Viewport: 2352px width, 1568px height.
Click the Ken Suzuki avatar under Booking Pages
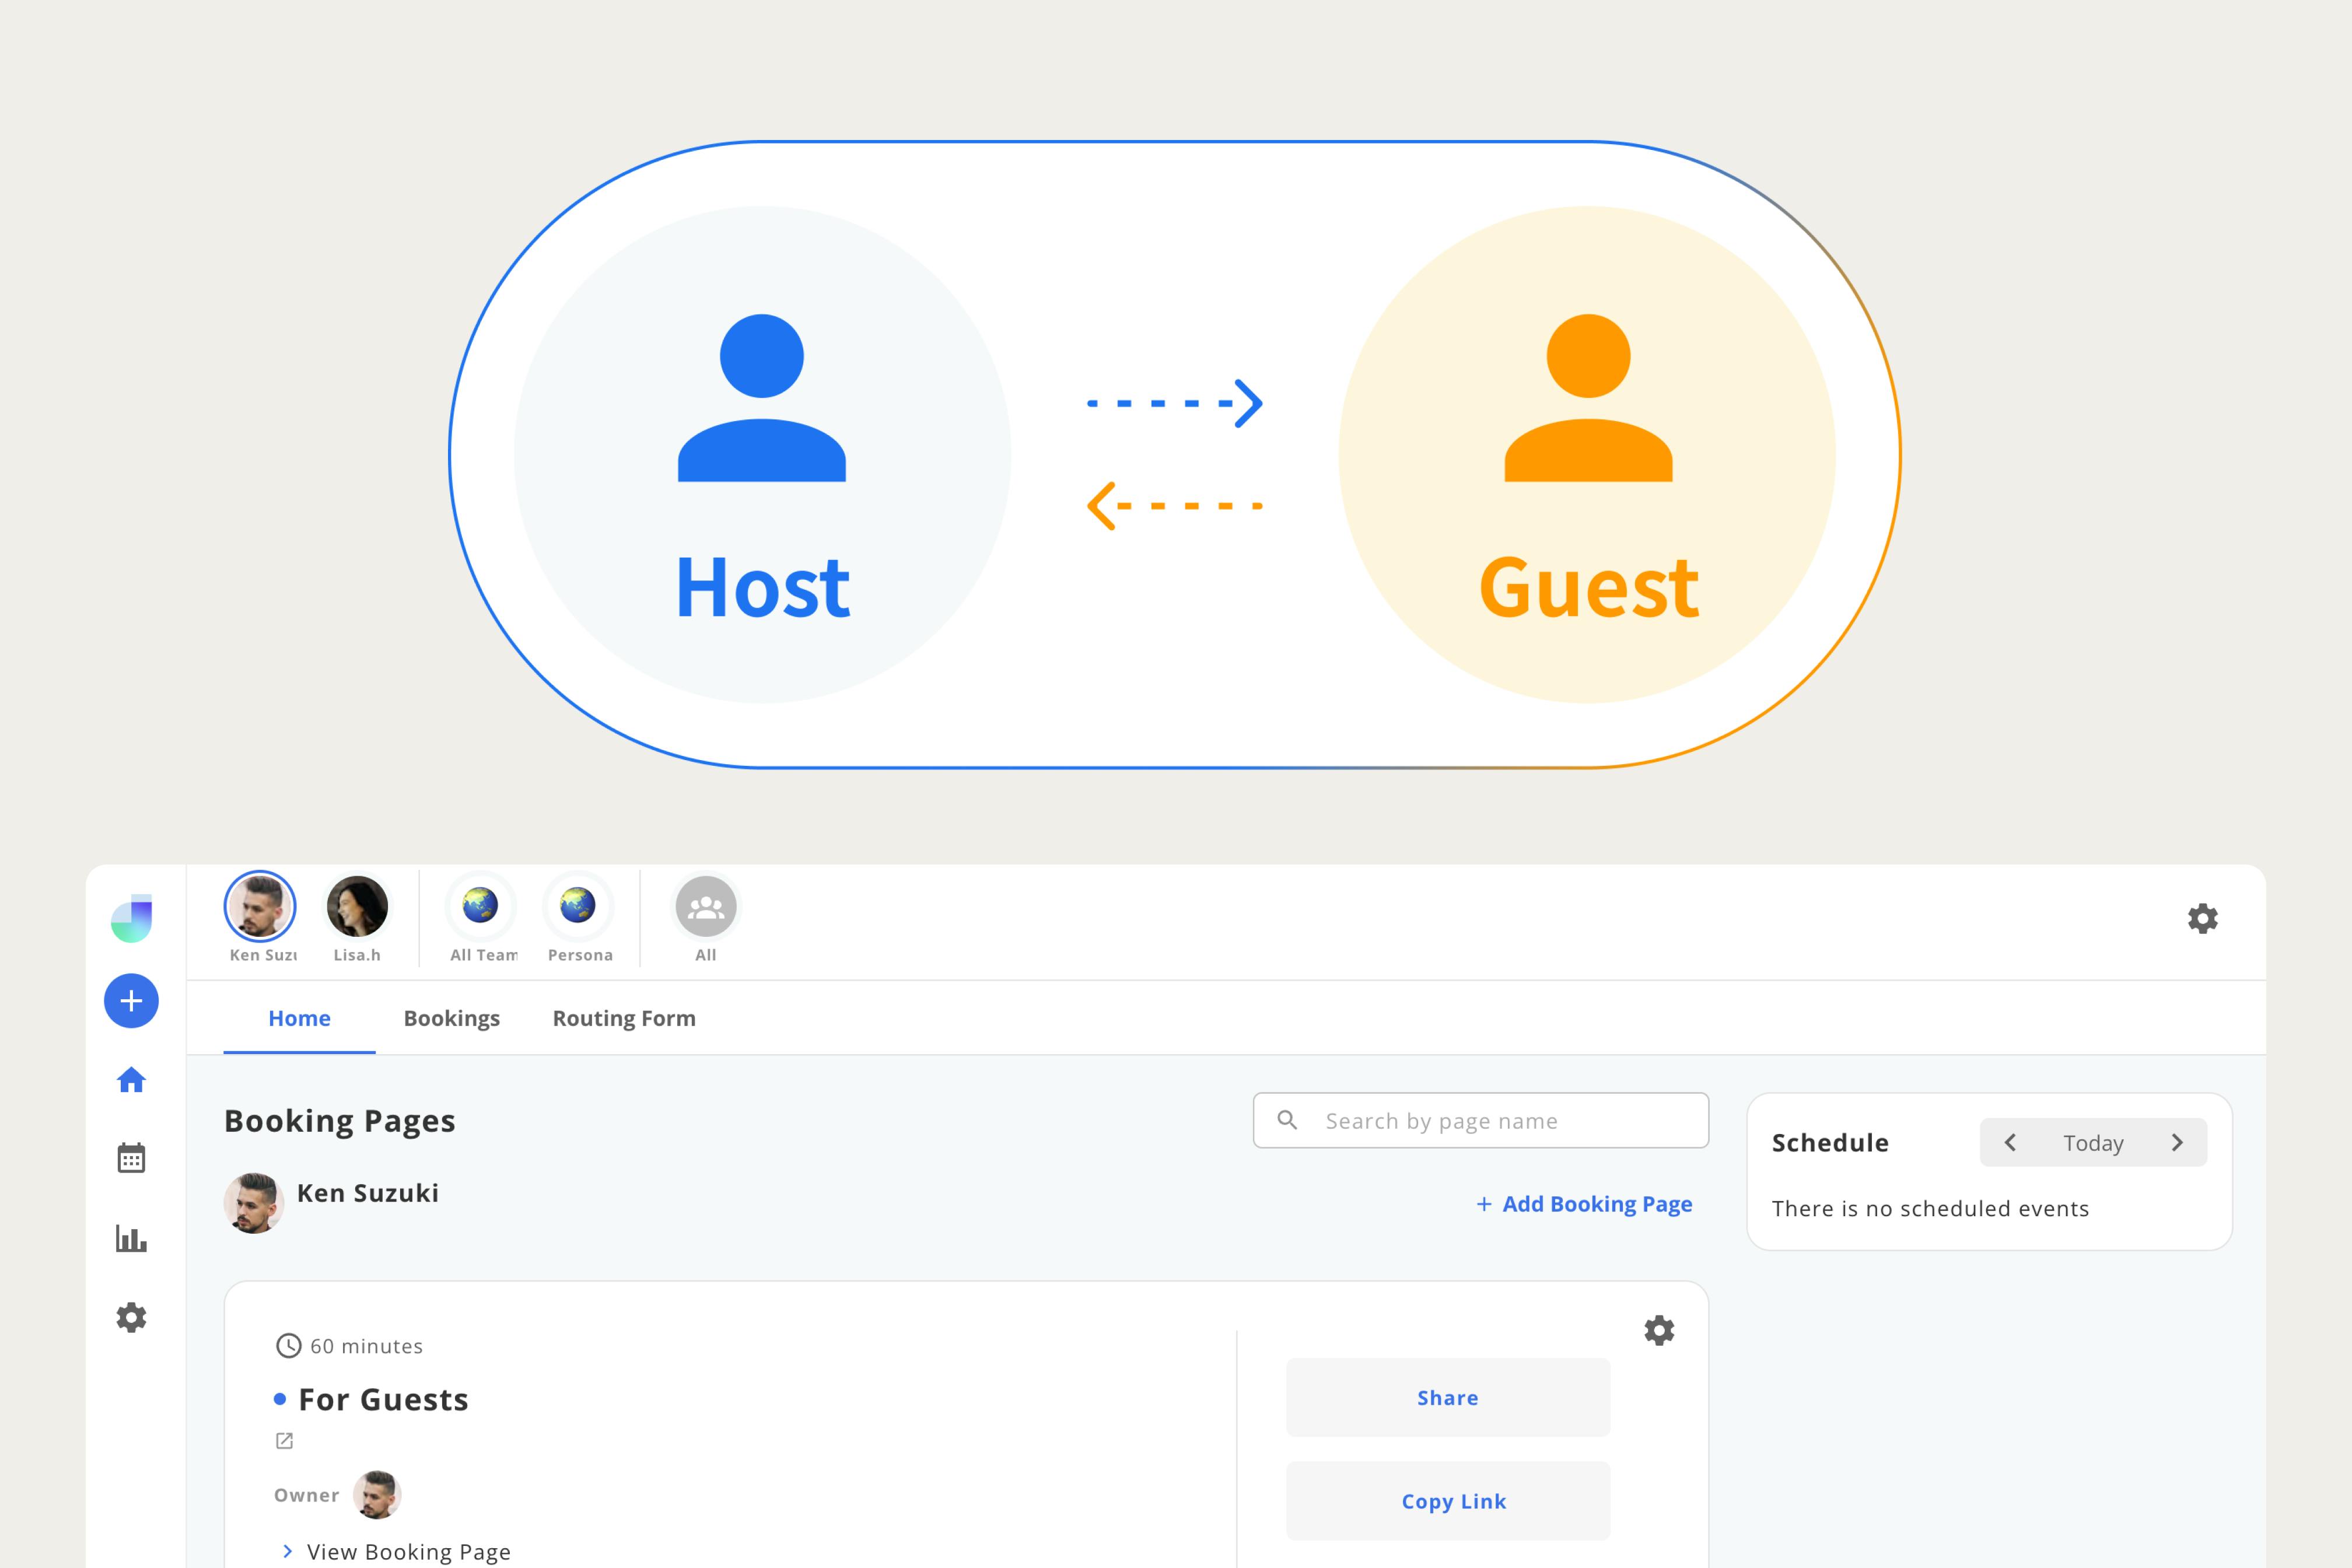[254, 1203]
